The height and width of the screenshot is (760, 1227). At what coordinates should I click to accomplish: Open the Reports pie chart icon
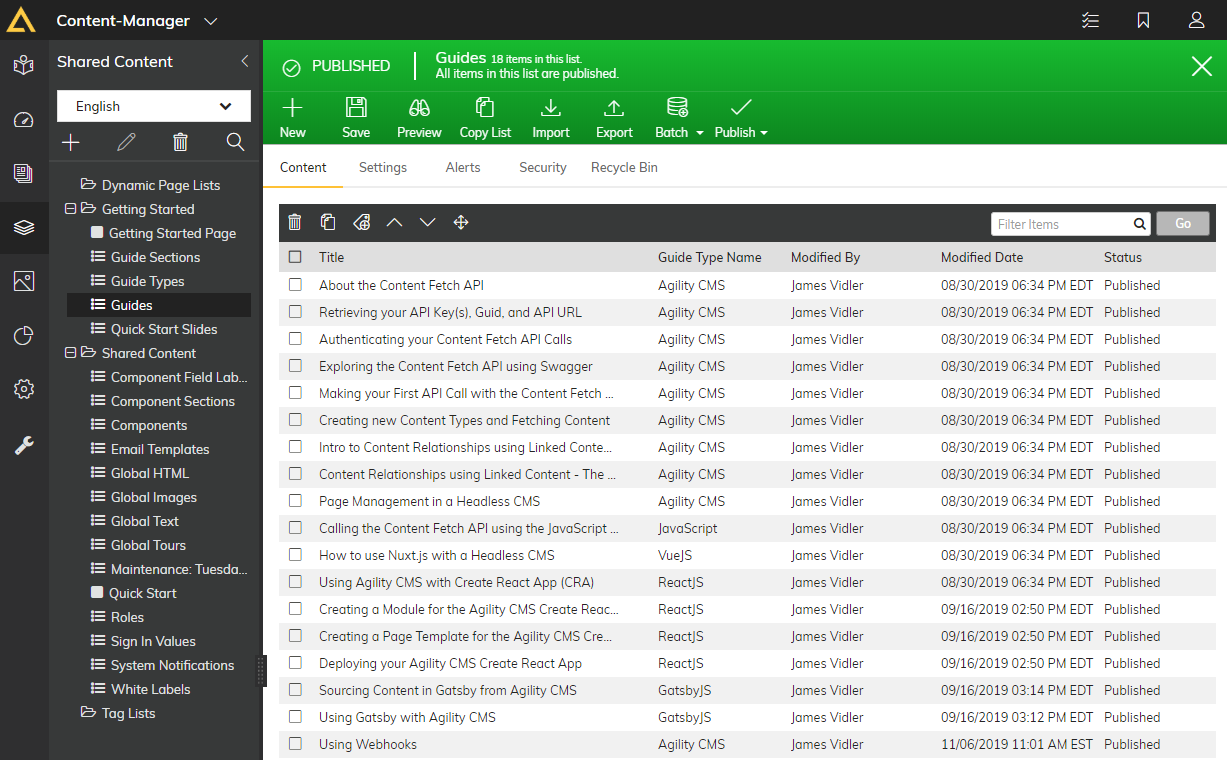pos(24,336)
